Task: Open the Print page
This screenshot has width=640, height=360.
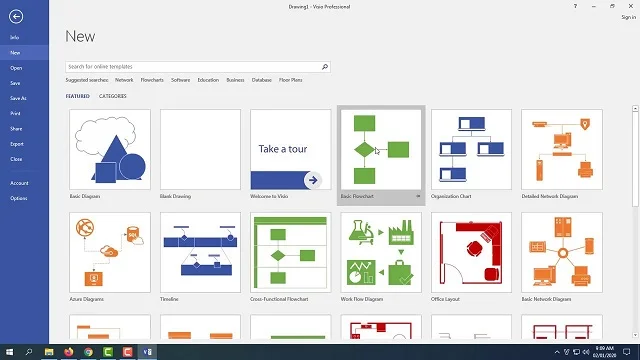Action: 24,113
